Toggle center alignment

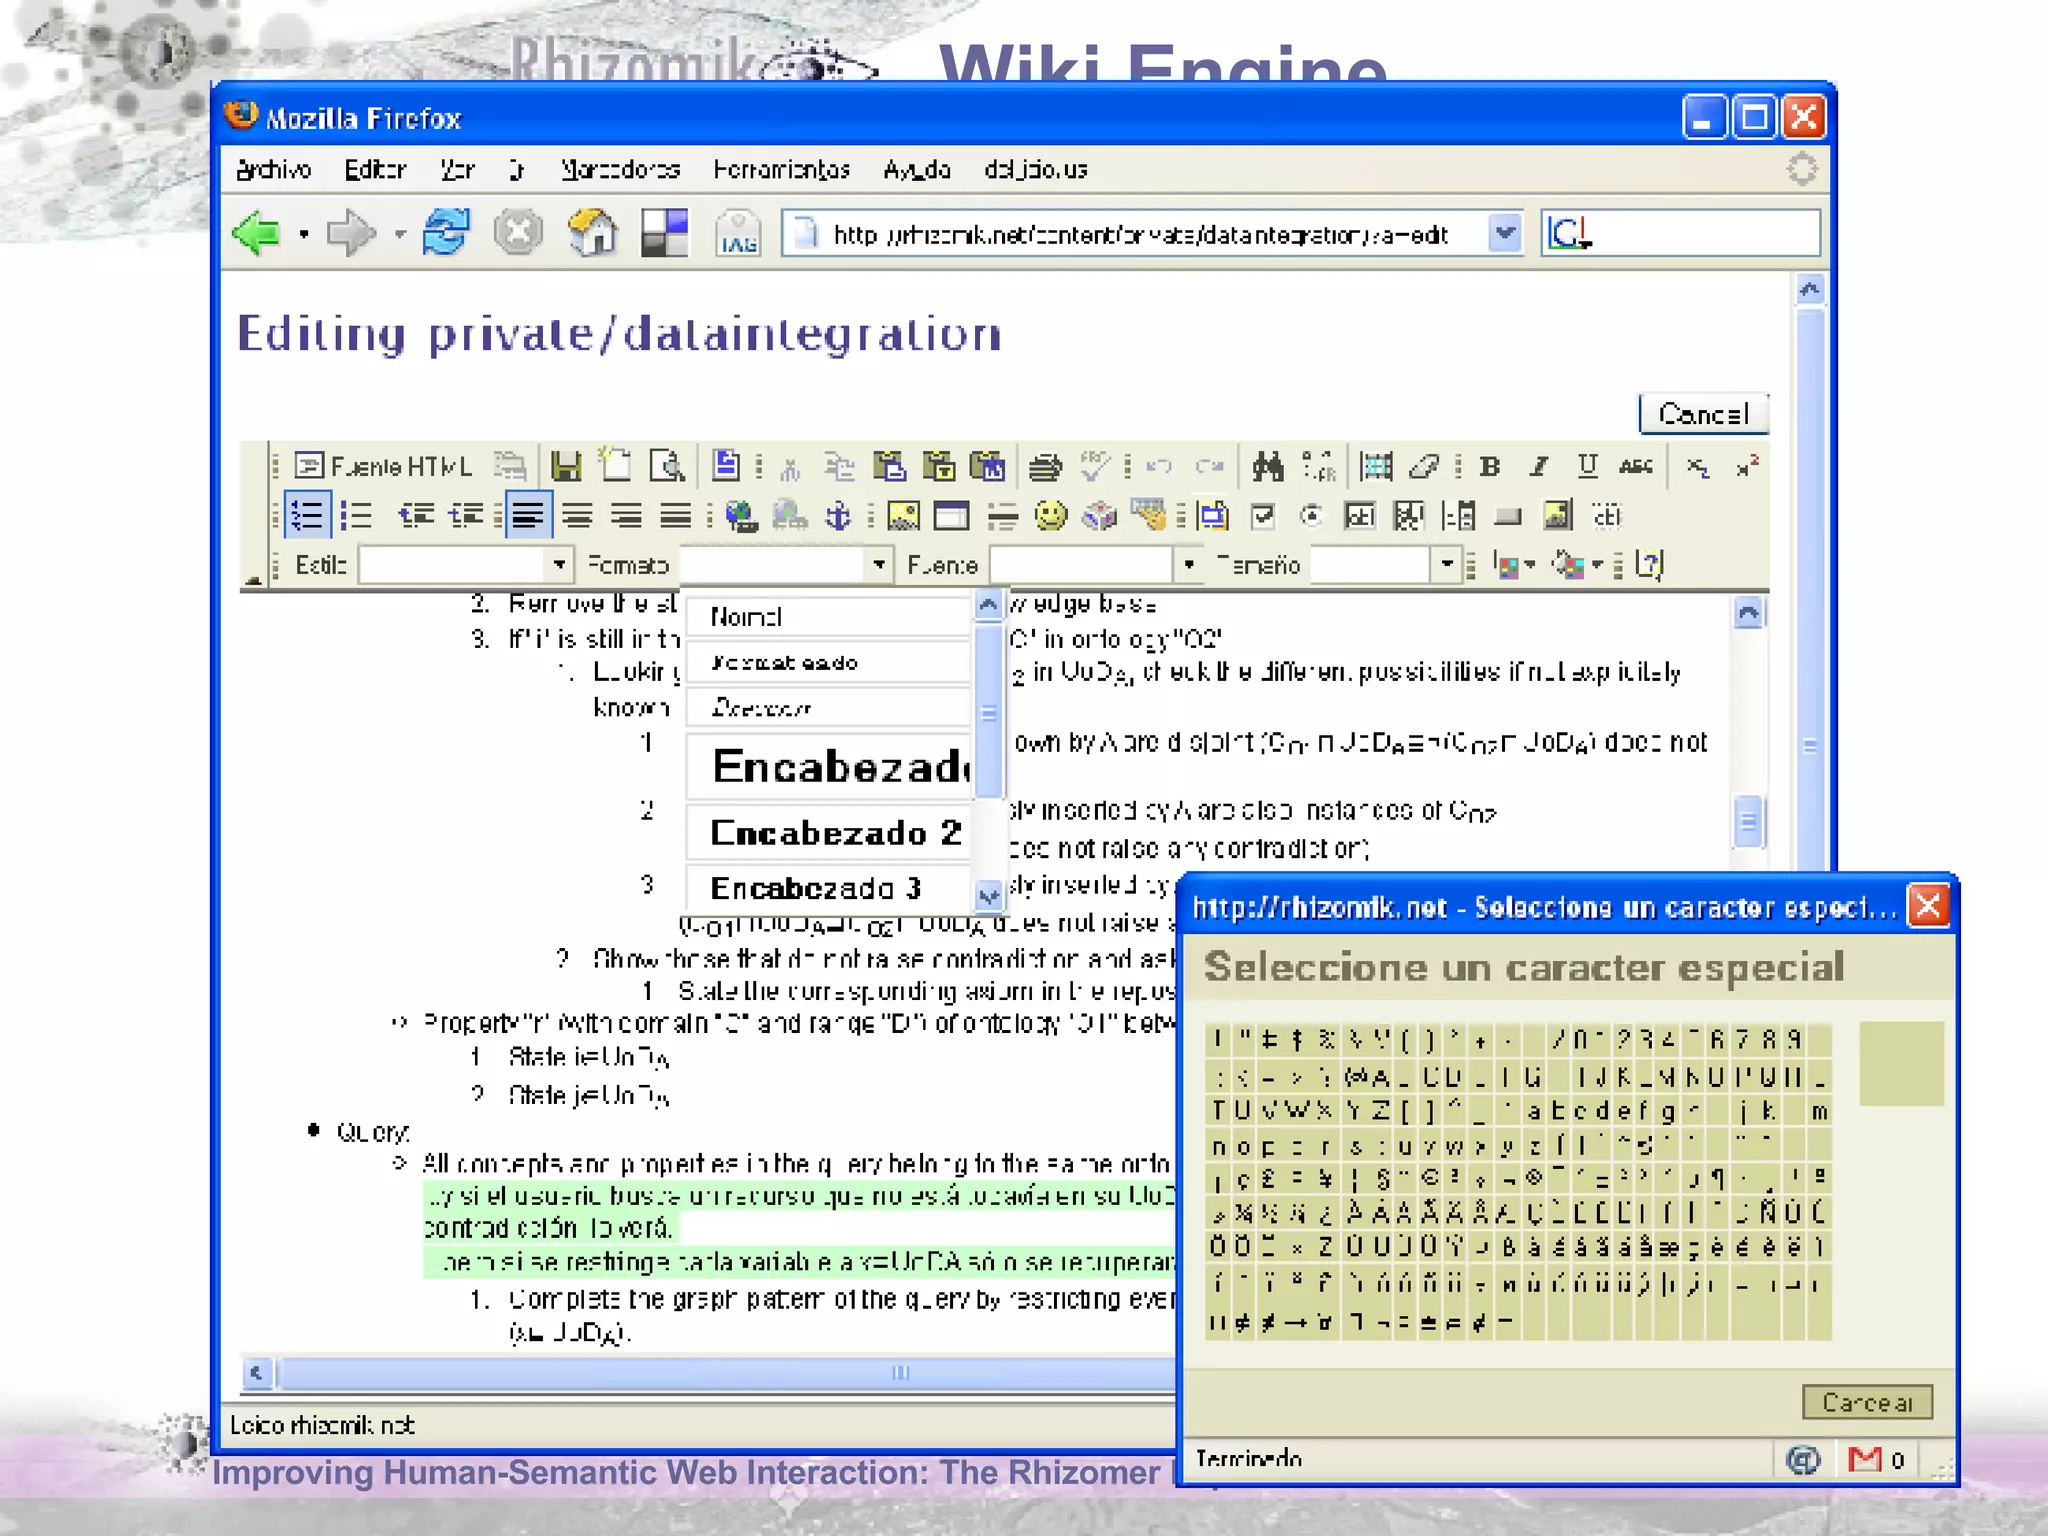(576, 516)
